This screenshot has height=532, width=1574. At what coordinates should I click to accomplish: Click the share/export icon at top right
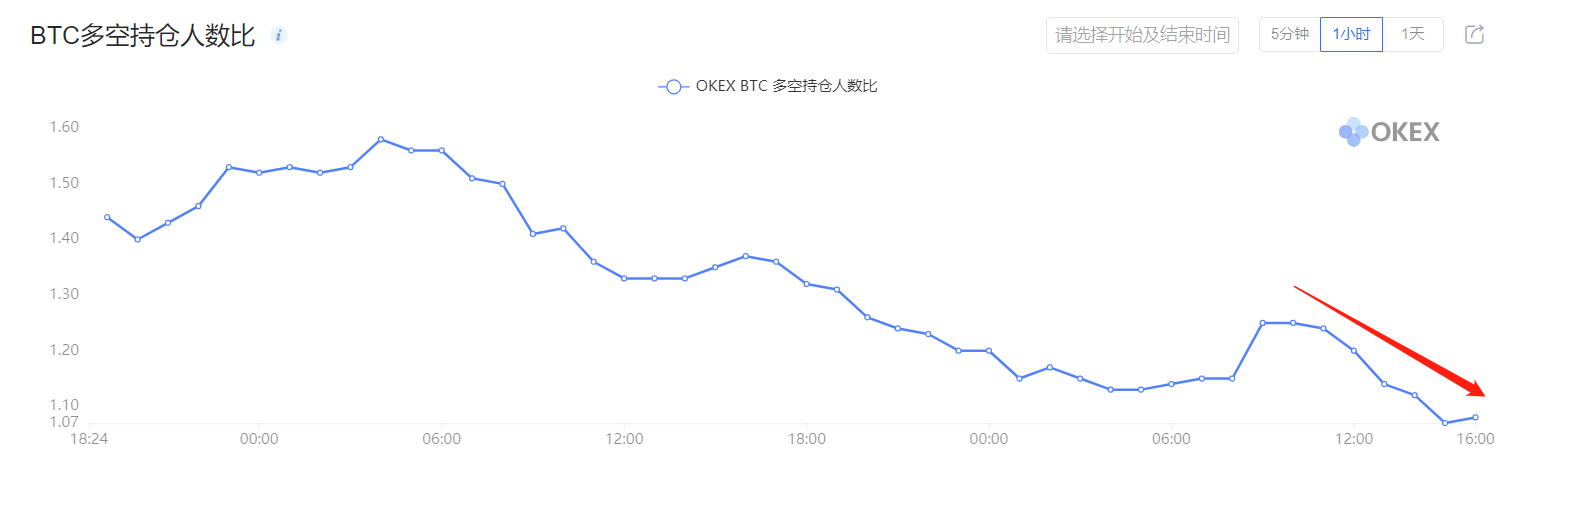click(x=1474, y=35)
